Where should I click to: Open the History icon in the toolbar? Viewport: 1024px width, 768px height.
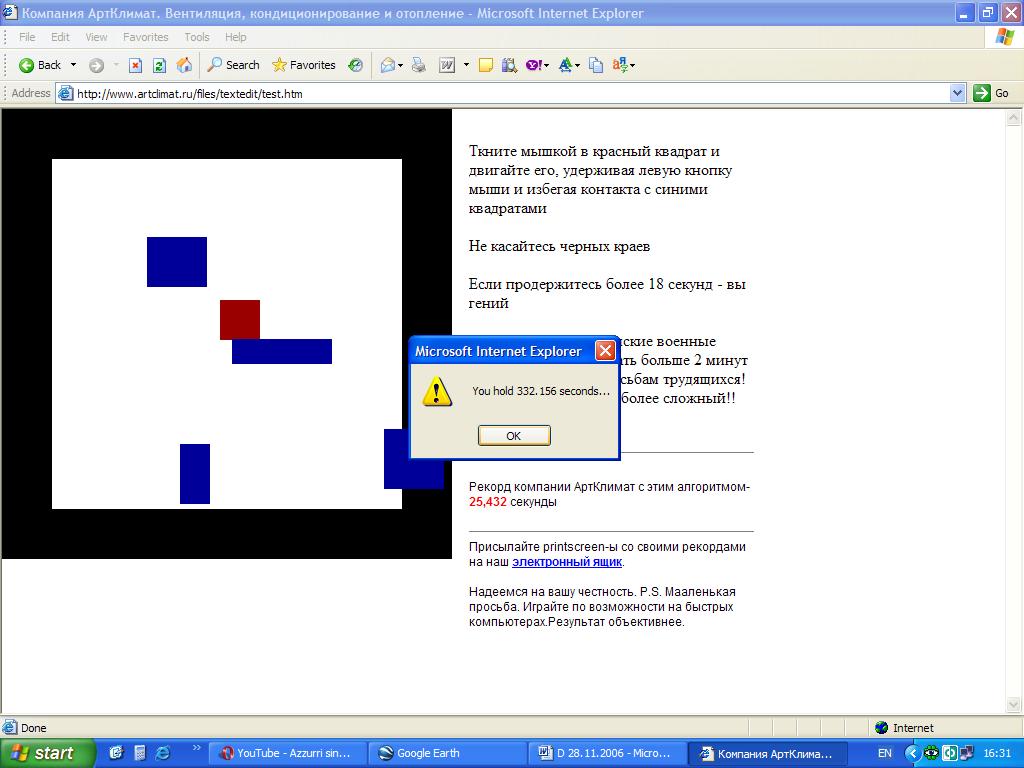(355, 65)
